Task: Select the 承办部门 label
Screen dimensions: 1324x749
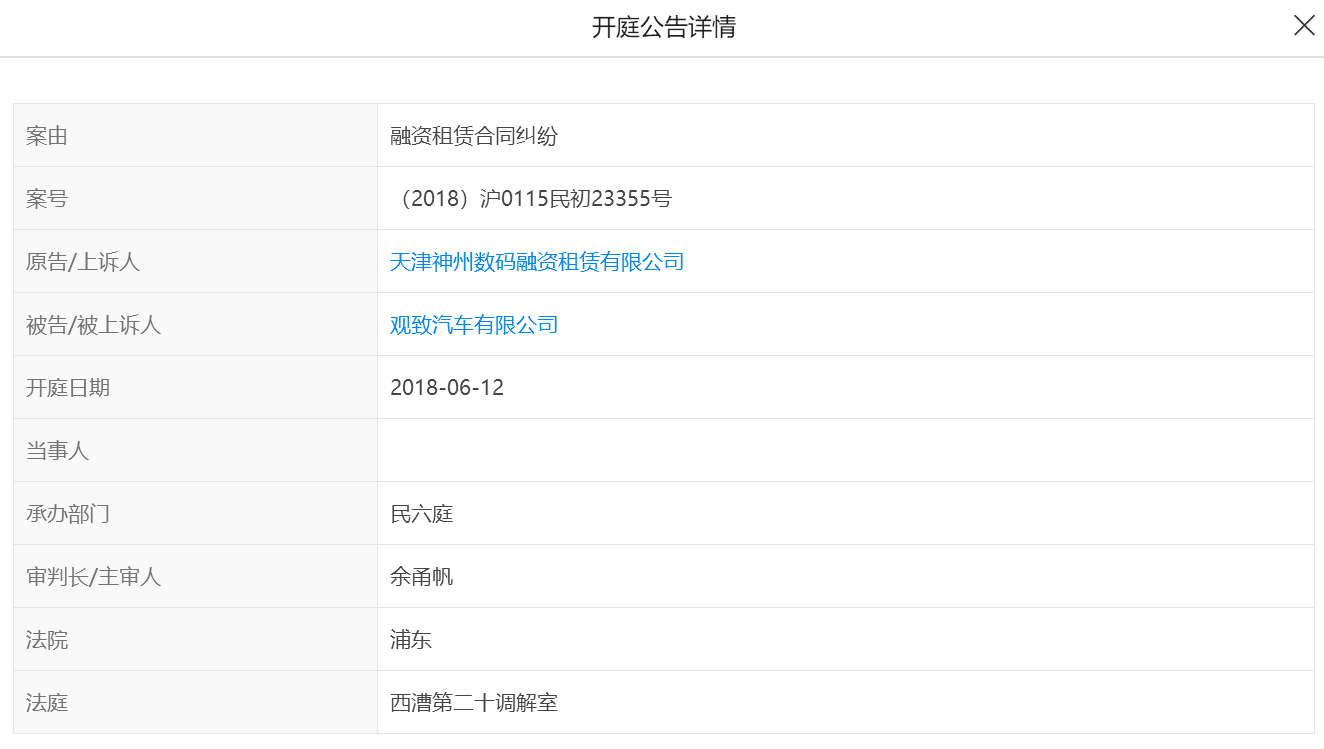Action: (68, 514)
